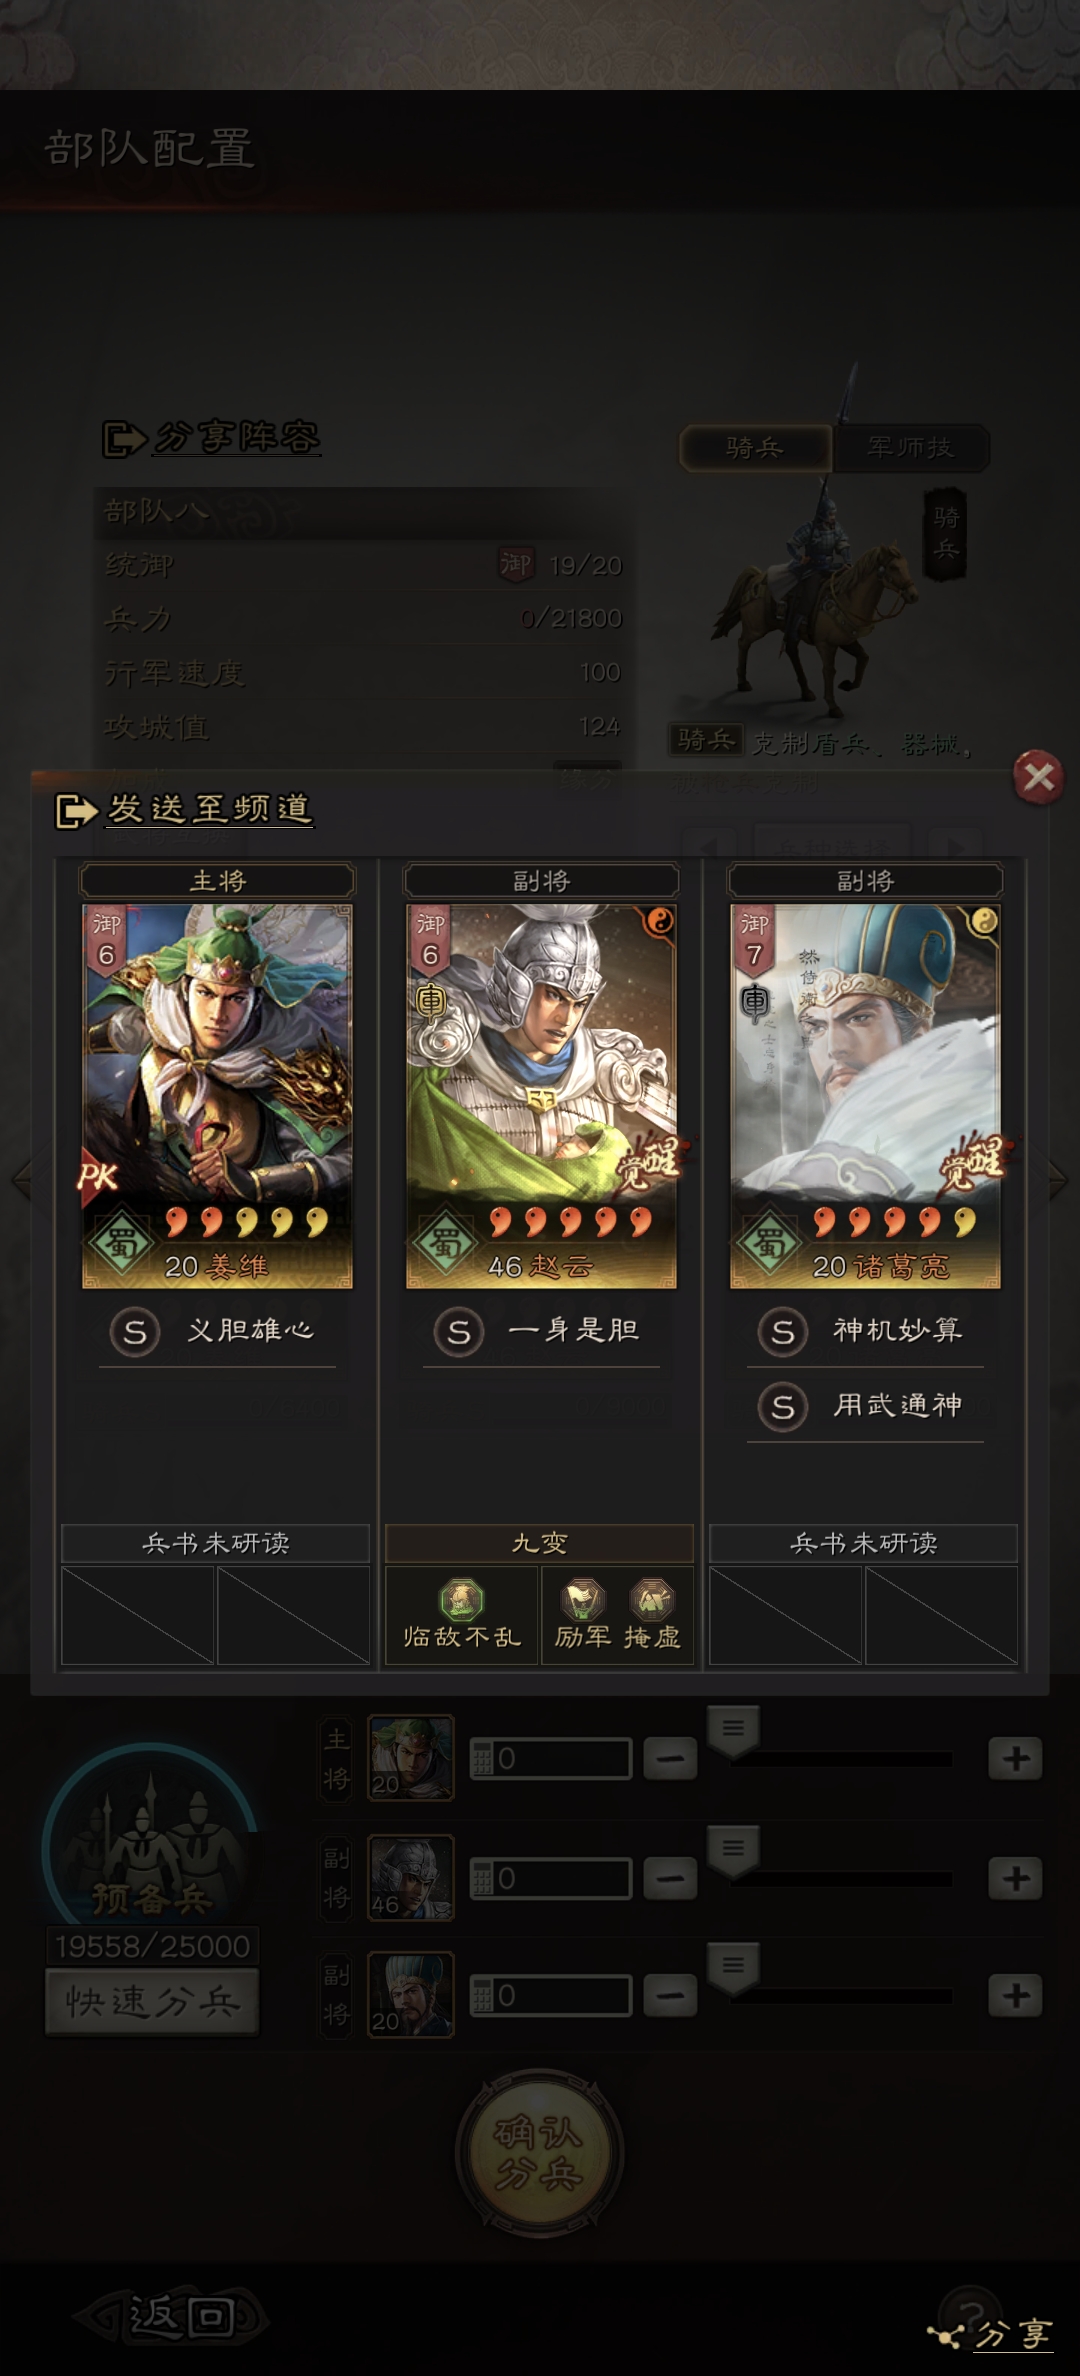Switch to the 军师技 tab

tap(911, 447)
